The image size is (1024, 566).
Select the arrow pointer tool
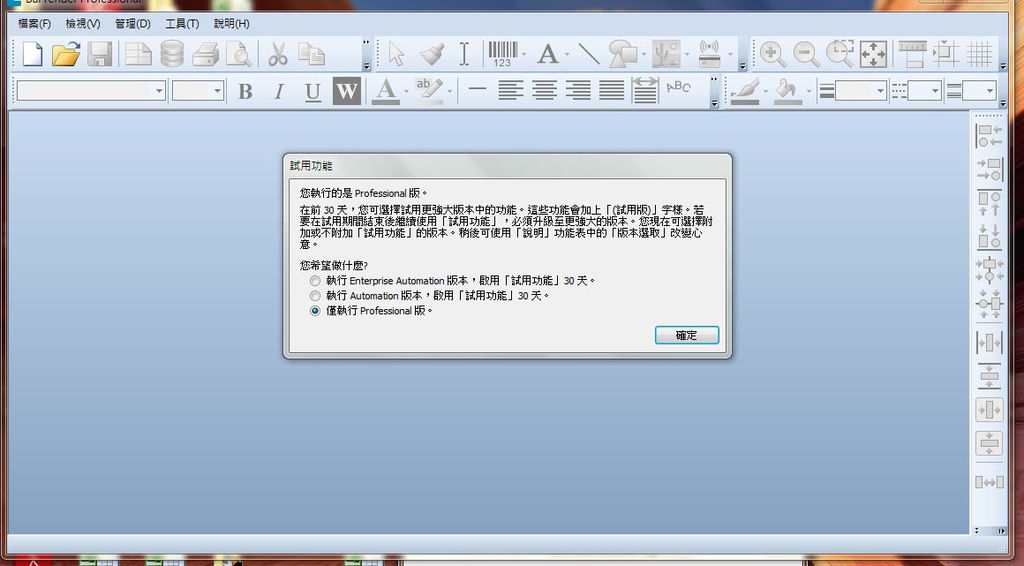tap(396, 54)
